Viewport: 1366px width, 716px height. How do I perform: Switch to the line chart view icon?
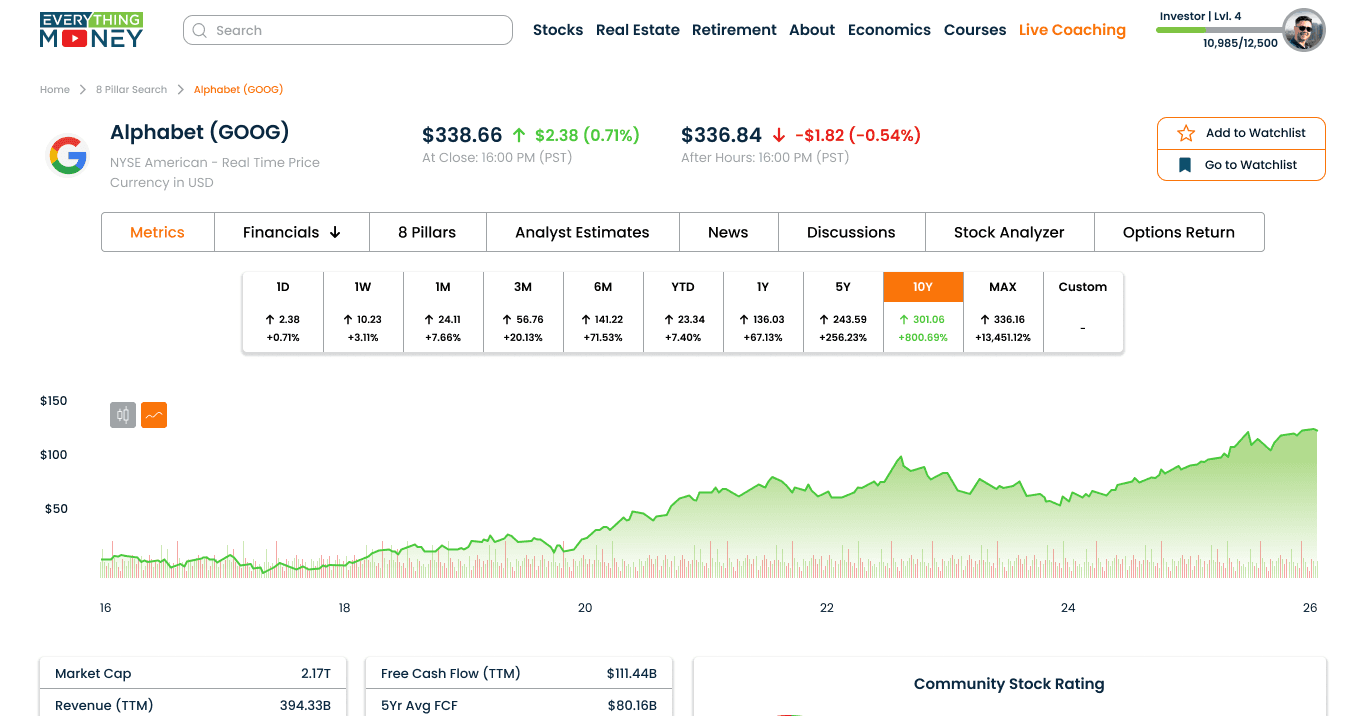click(154, 414)
